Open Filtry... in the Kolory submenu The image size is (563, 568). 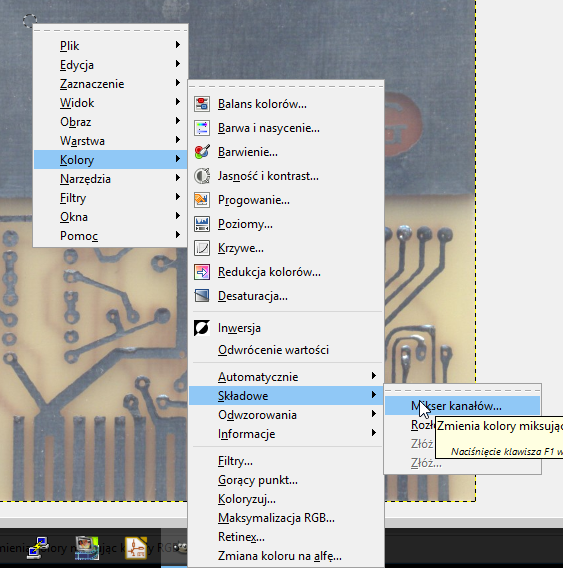(x=286, y=461)
